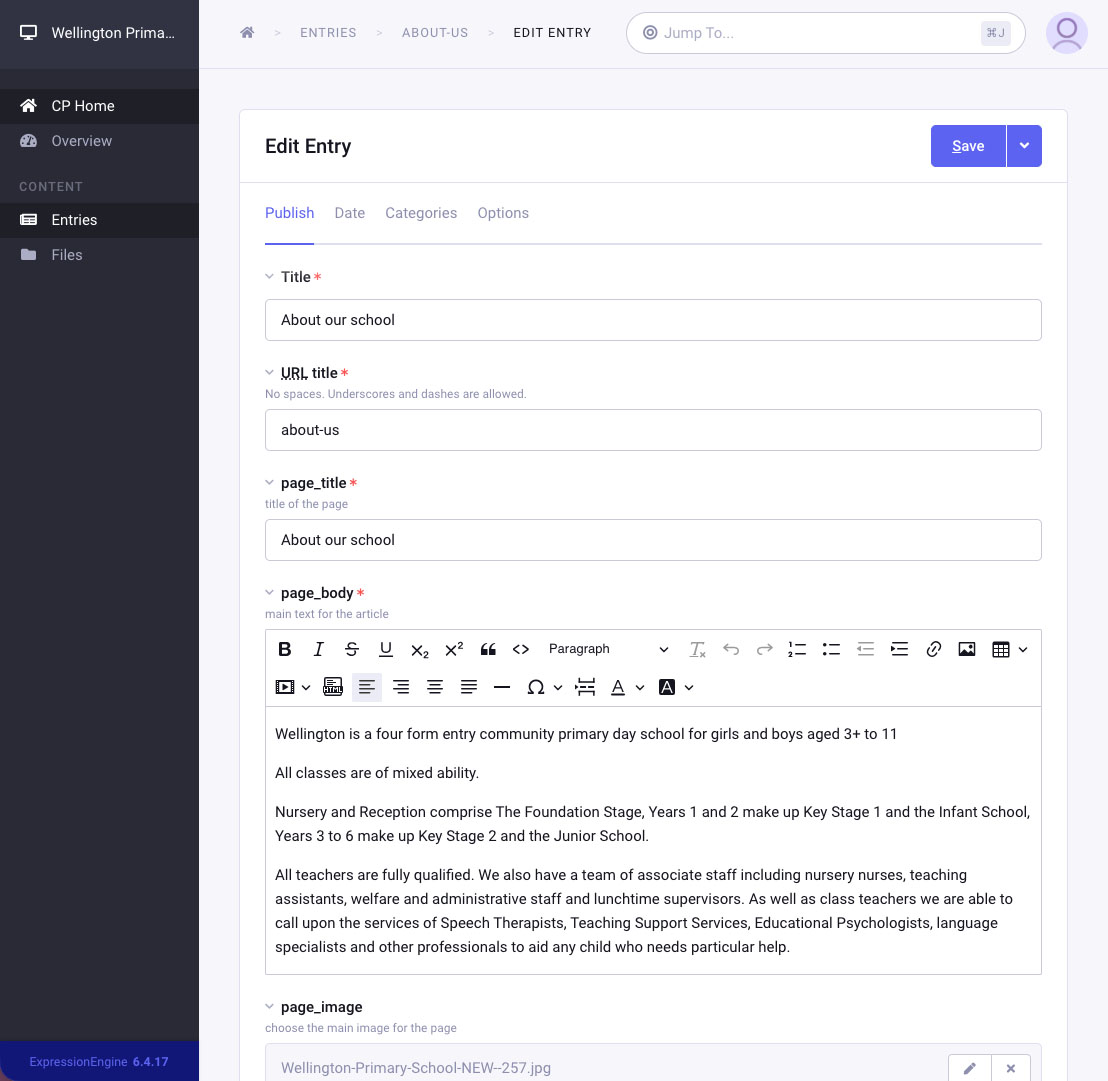
Task: Apply italic formatting in the editor toolbar
Action: (319, 649)
